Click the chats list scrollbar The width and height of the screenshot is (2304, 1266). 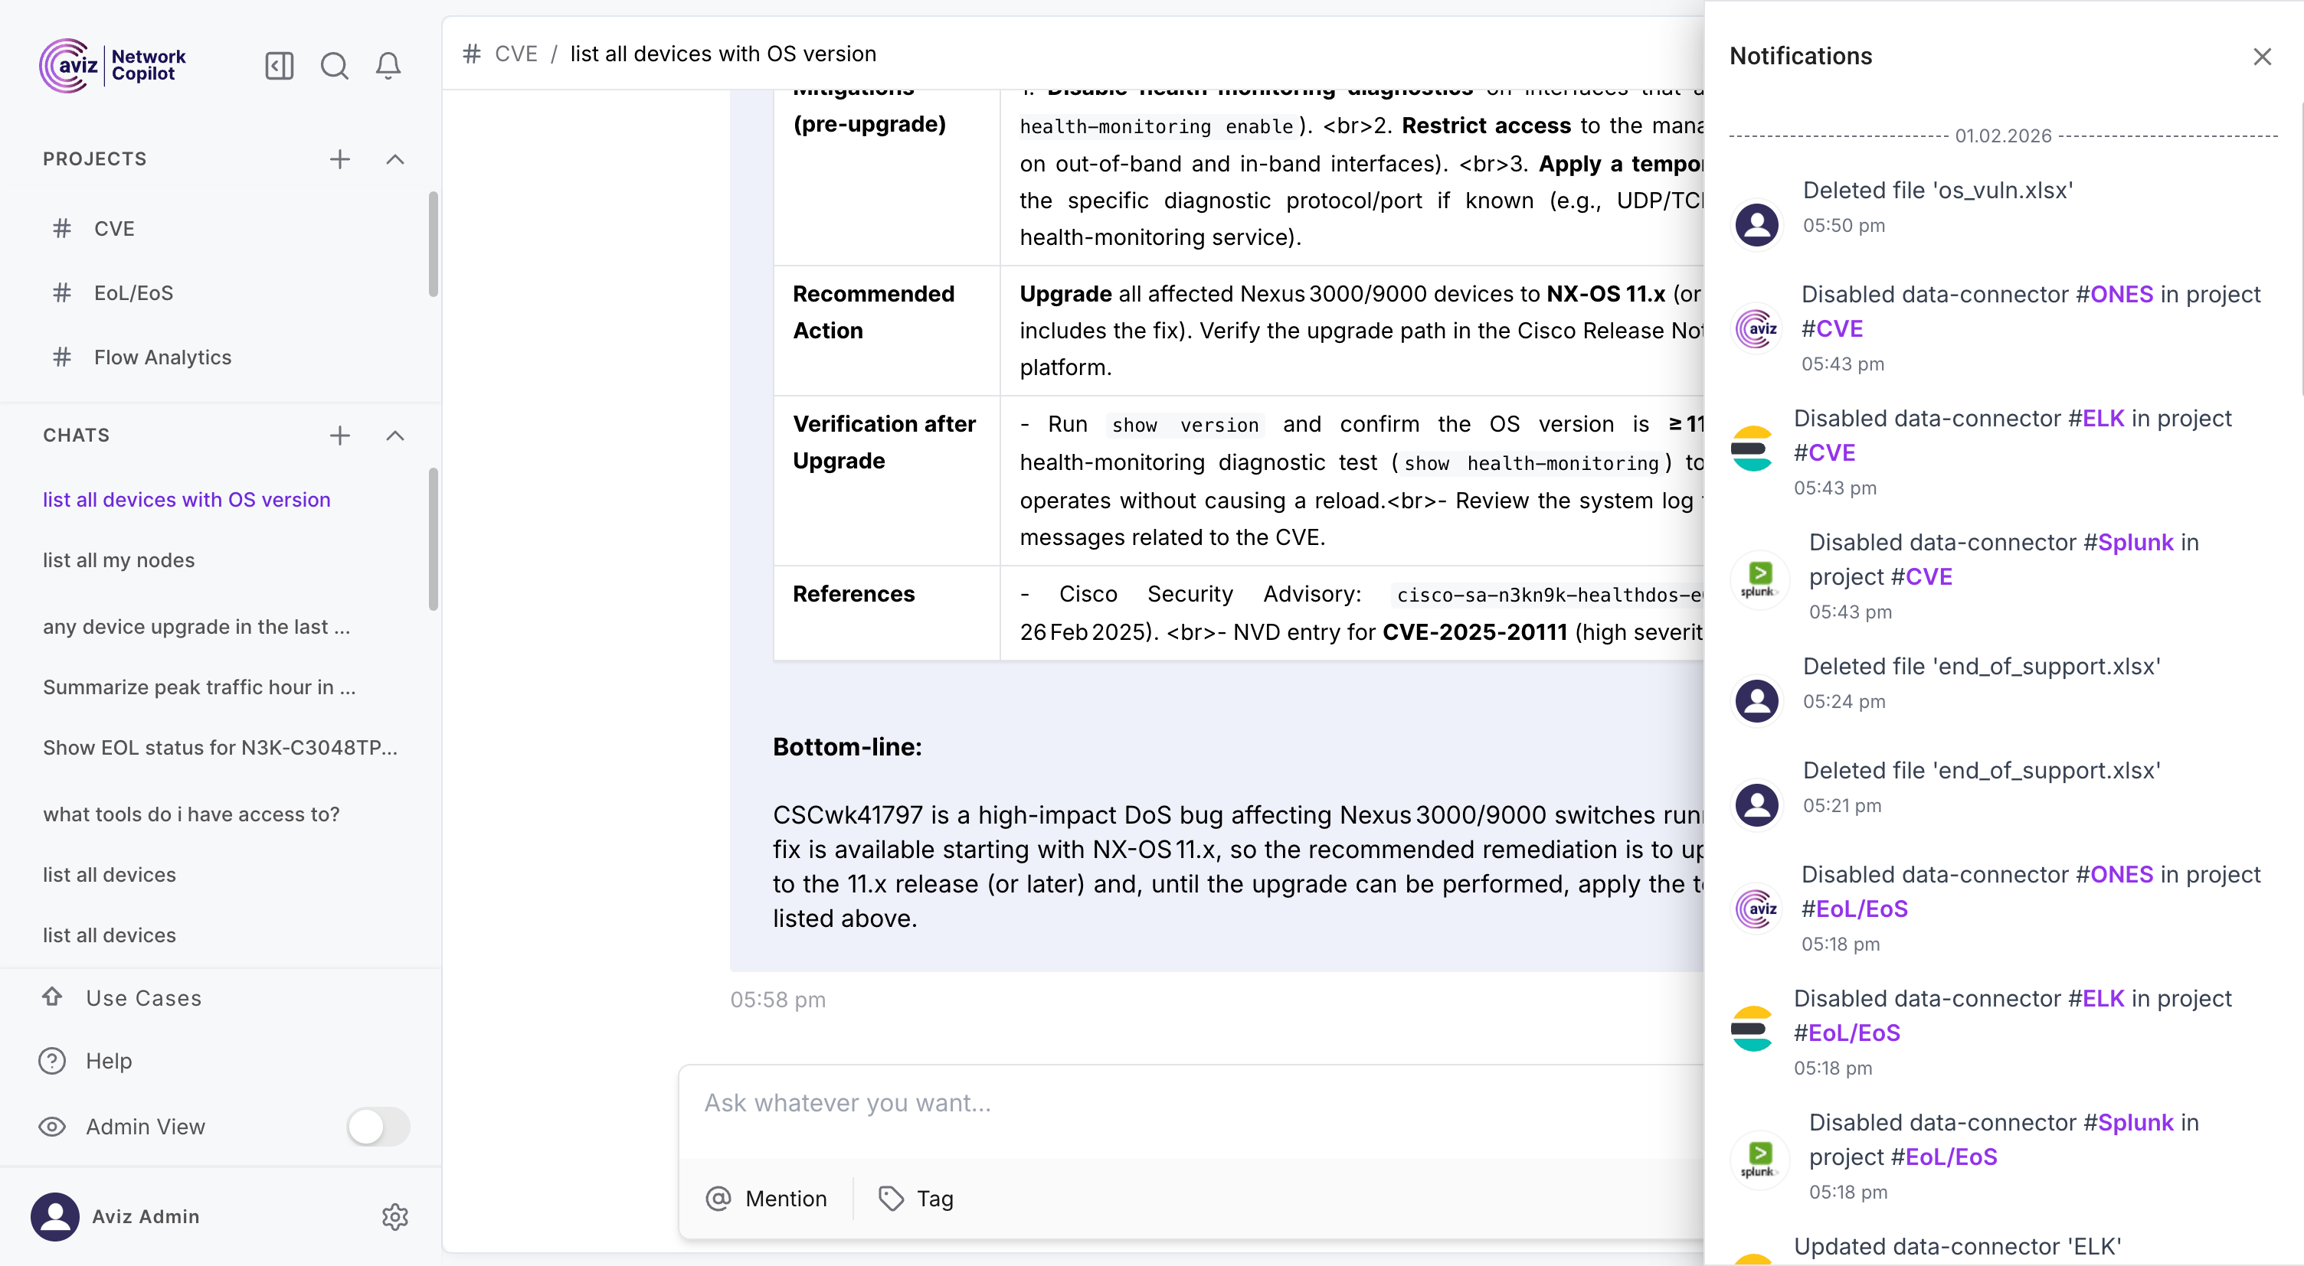[433, 540]
